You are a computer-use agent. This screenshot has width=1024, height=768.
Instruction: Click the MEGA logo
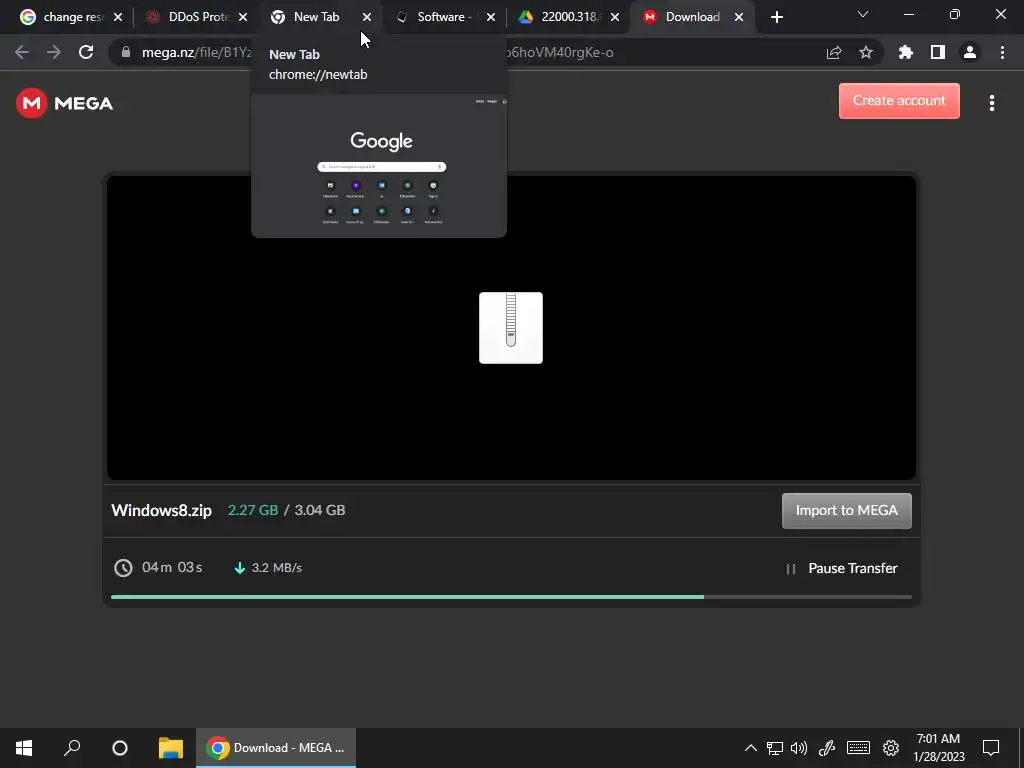tap(65, 103)
